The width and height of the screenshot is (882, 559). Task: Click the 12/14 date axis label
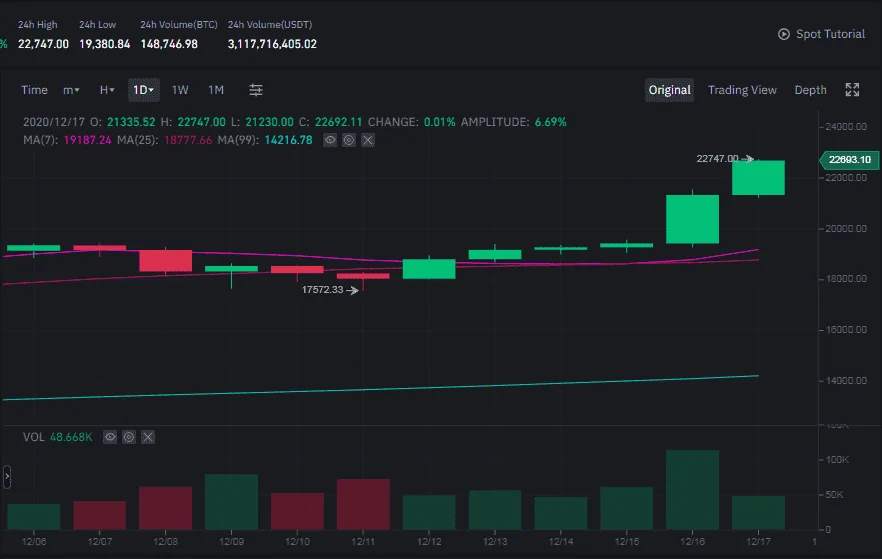pos(561,542)
